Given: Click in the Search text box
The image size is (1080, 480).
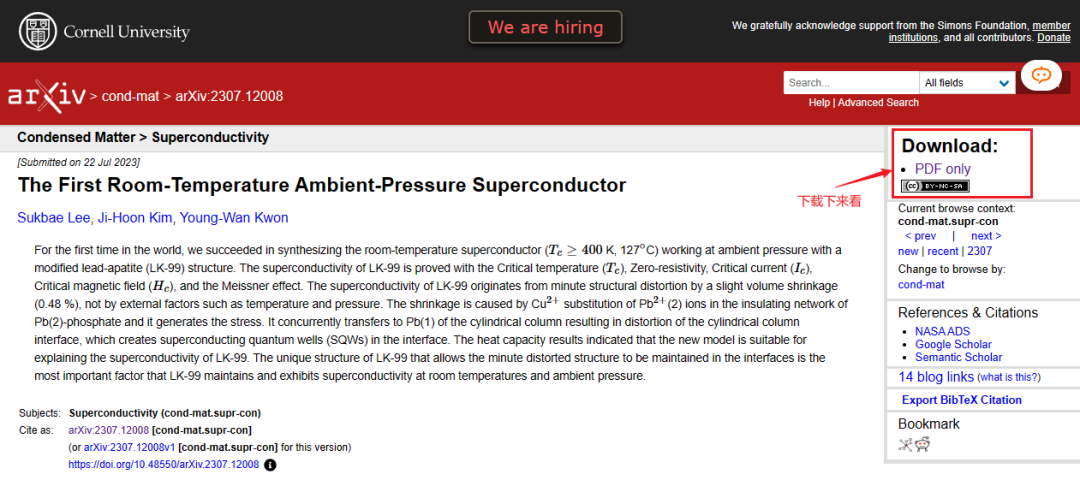Looking at the screenshot, I should 849,83.
